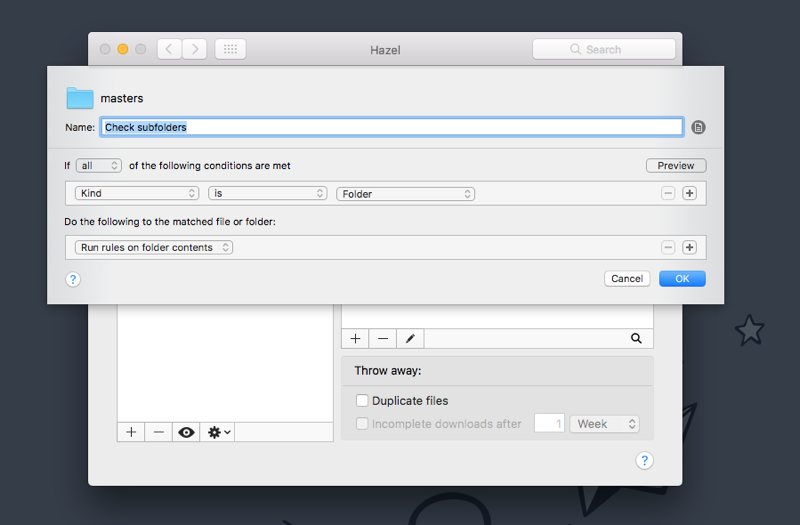Go forward in System Preferences
The width and height of the screenshot is (800, 525).
194,49
